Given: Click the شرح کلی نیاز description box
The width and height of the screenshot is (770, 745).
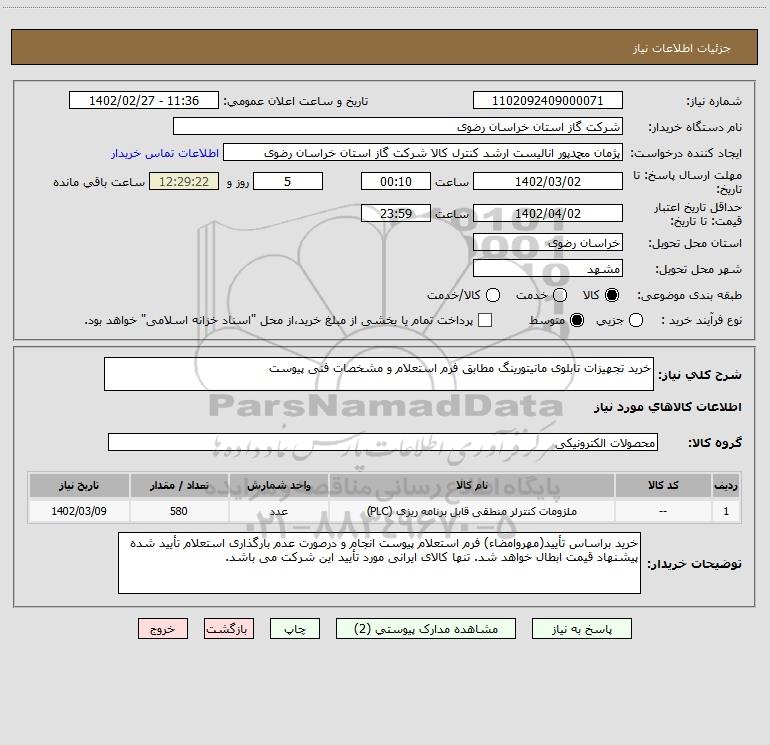Looking at the screenshot, I should pos(379,374).
